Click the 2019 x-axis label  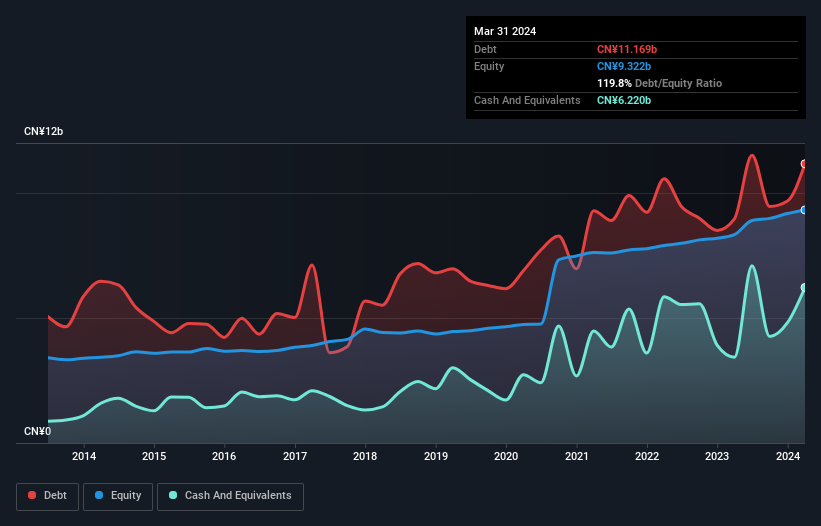[x=436, y=456]
